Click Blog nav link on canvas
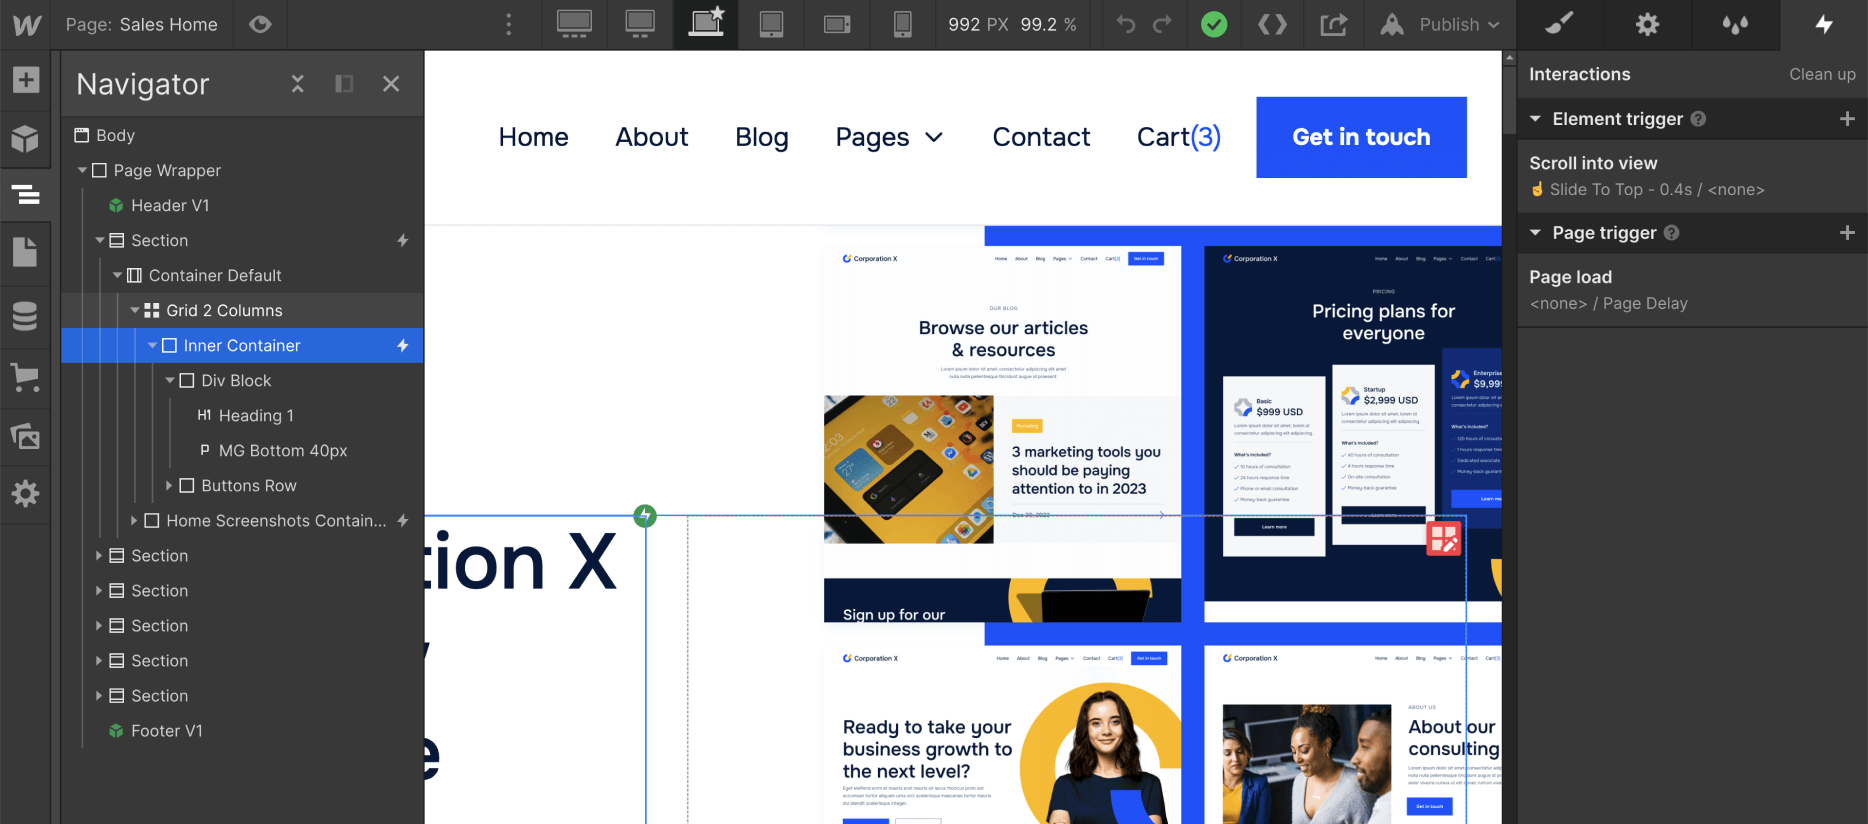This screenshot has height=824, width=1868. tap(762, 137)
